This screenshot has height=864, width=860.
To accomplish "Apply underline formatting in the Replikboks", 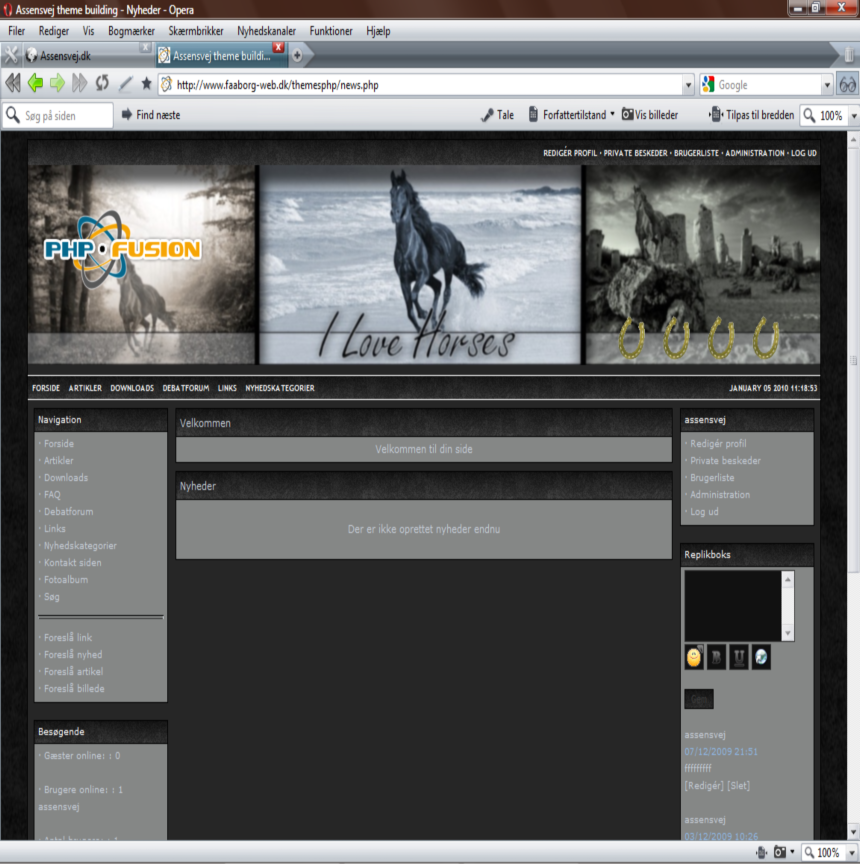I will pos(739,657).
